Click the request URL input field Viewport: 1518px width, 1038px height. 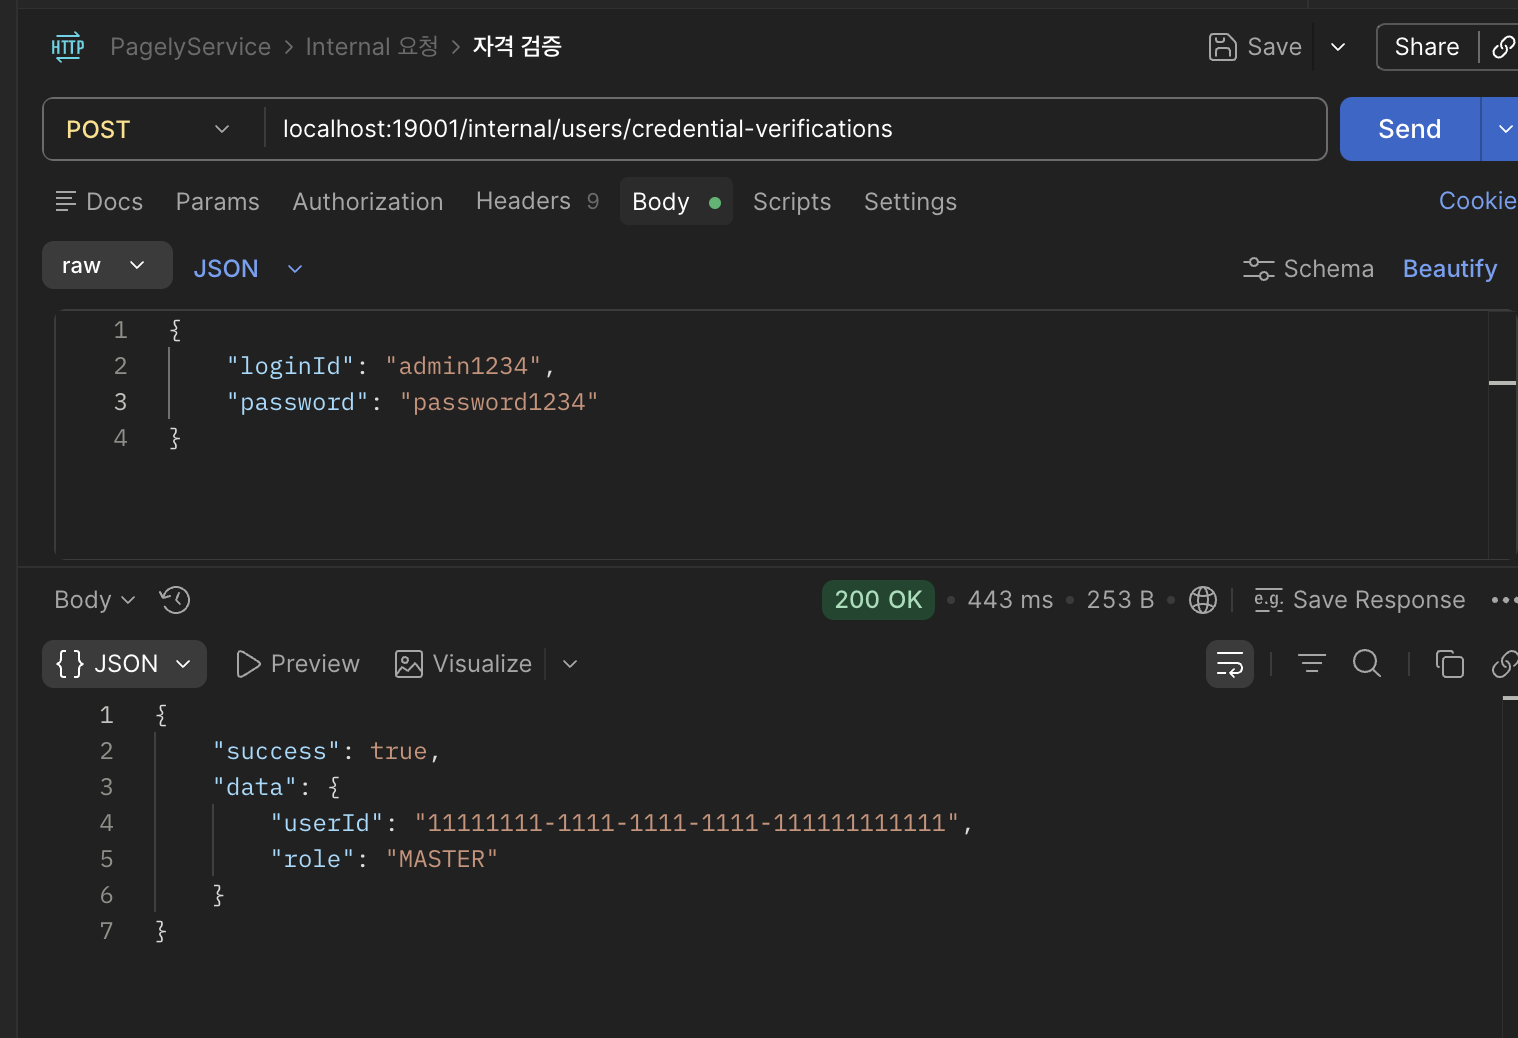pos(796,129)
